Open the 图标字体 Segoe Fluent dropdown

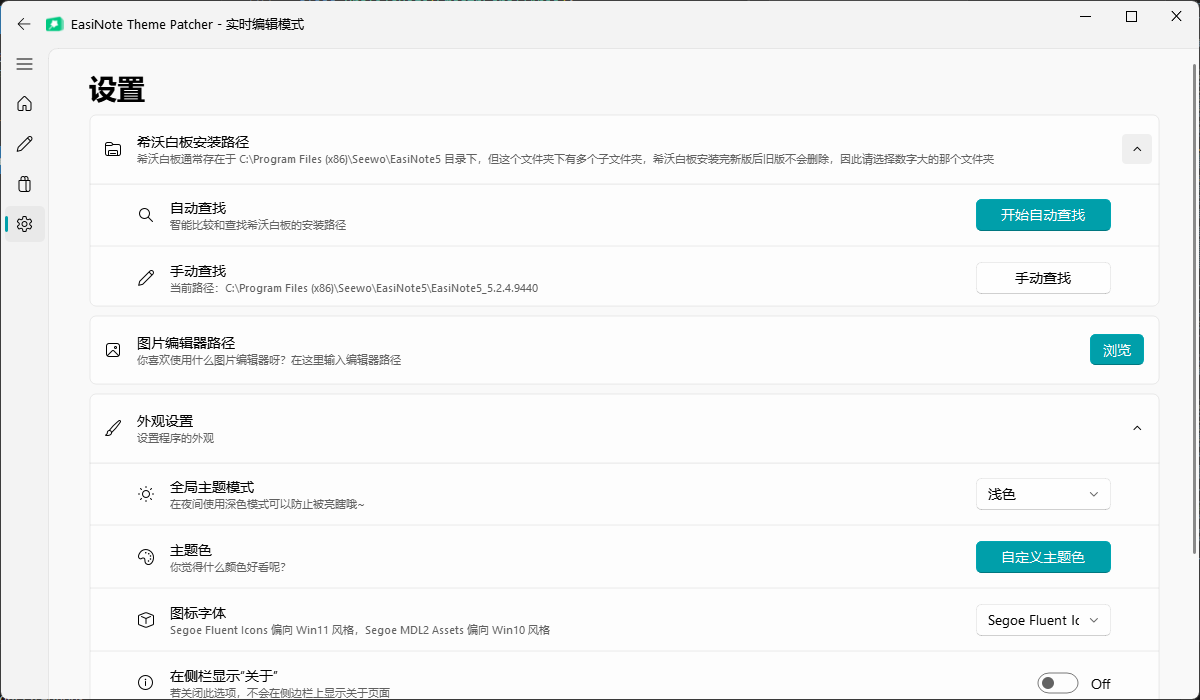pyautogui.click(x=1042, y=620)
